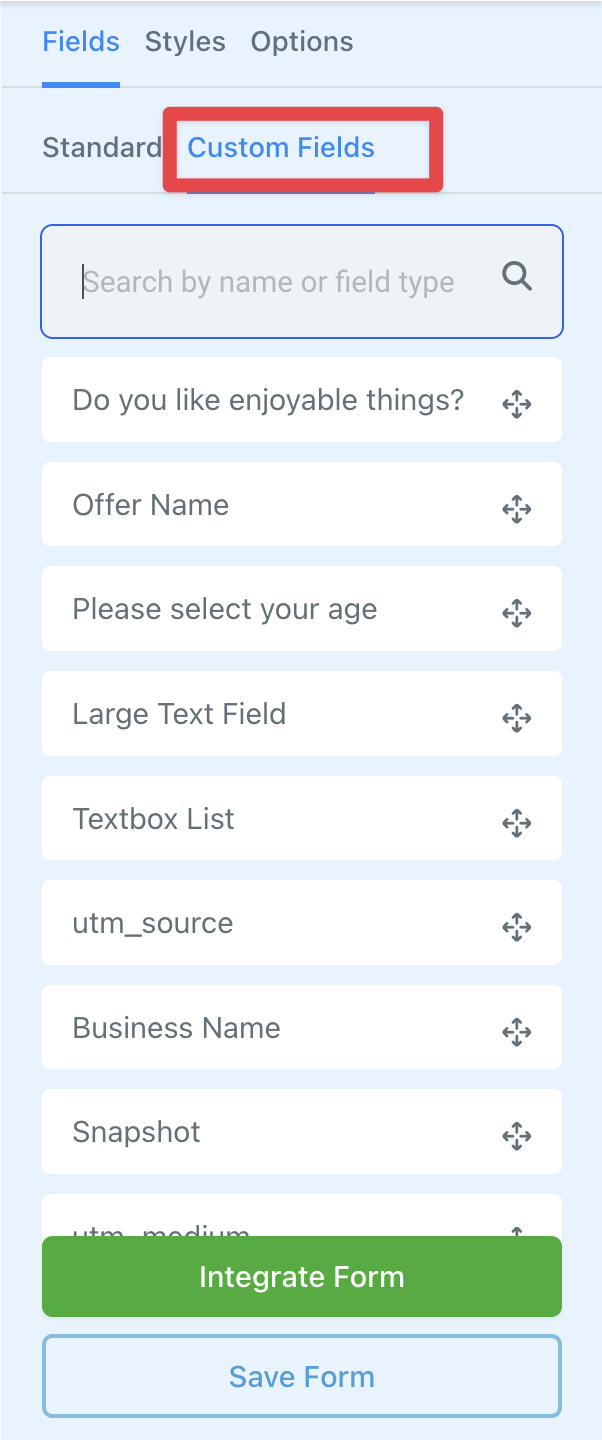Select the Offer Name custom field
Image resolution: width=602 pixels, height=1440 pixels.
[x=151, y=505]
